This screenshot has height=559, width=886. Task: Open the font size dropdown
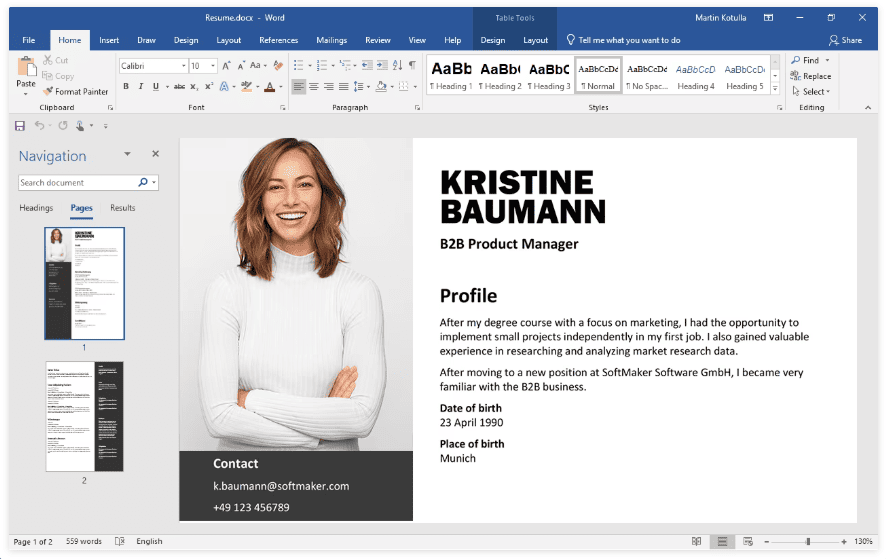tap(213, 66)
